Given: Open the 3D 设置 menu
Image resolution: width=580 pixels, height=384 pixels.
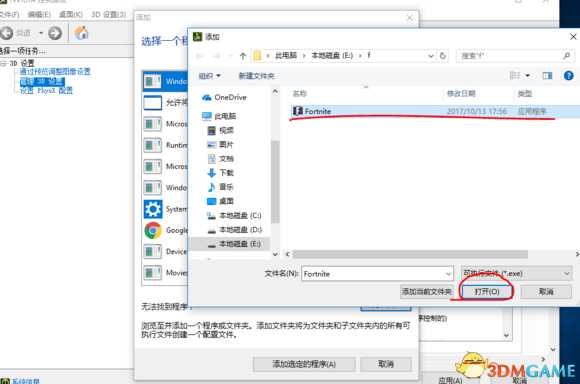Looking at the screenshot, I should 109,14.
